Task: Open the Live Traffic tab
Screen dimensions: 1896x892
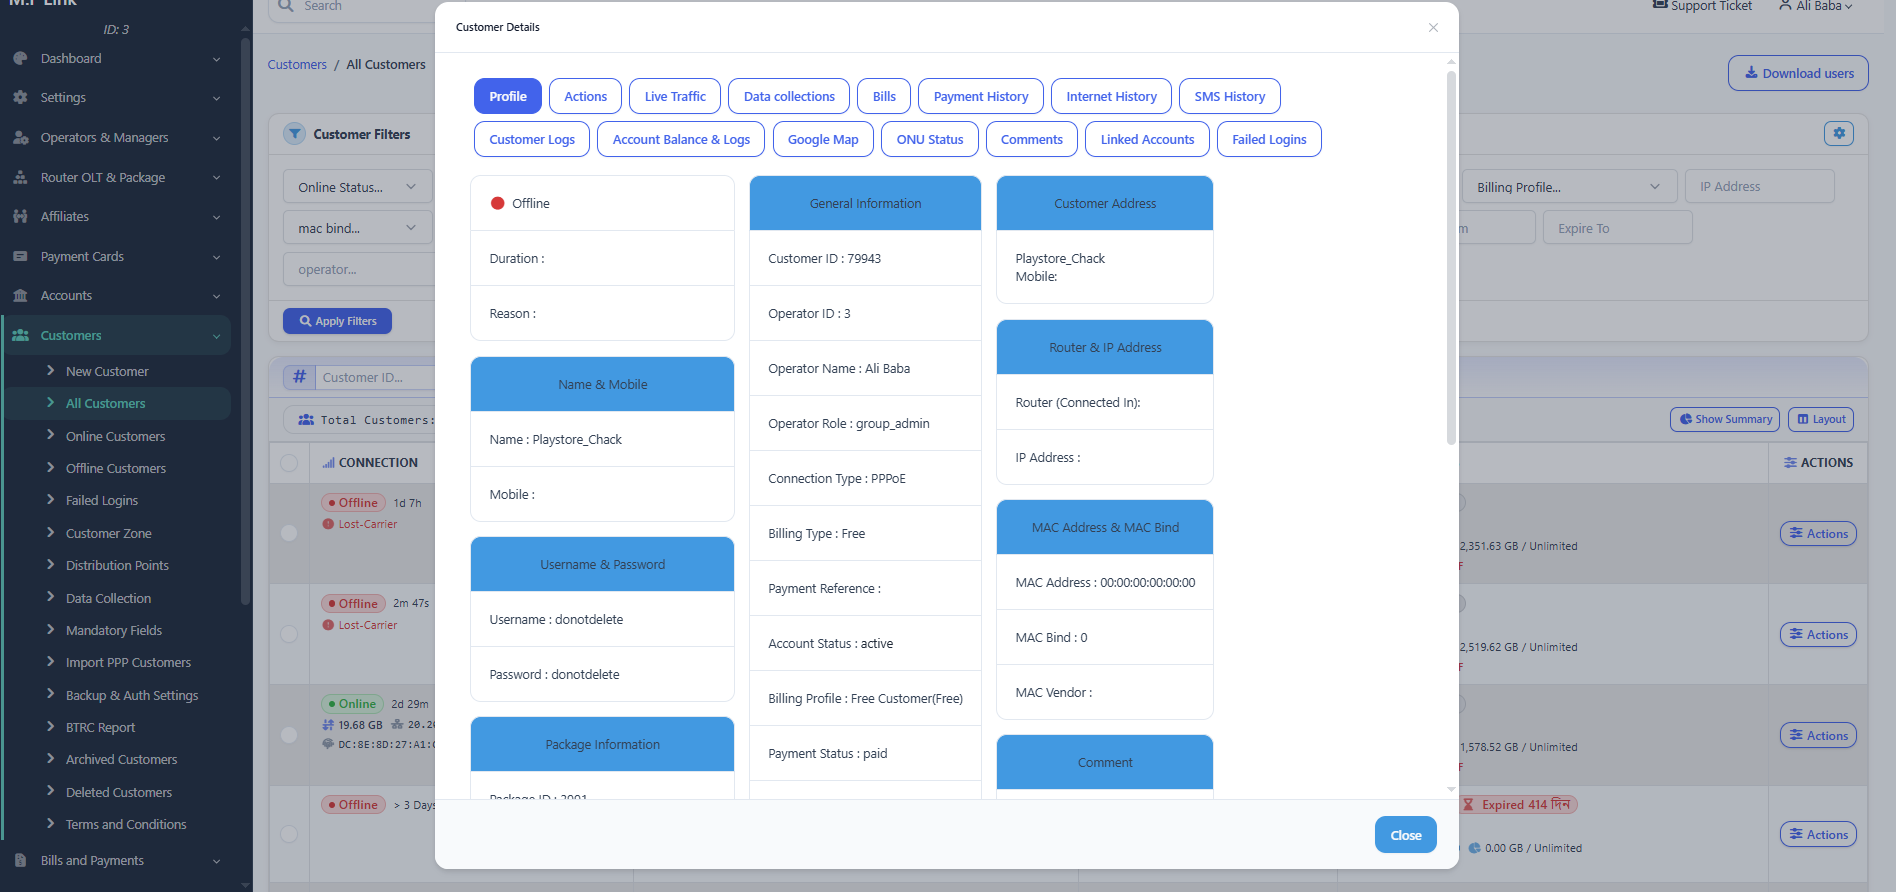Action: (675, 96)
